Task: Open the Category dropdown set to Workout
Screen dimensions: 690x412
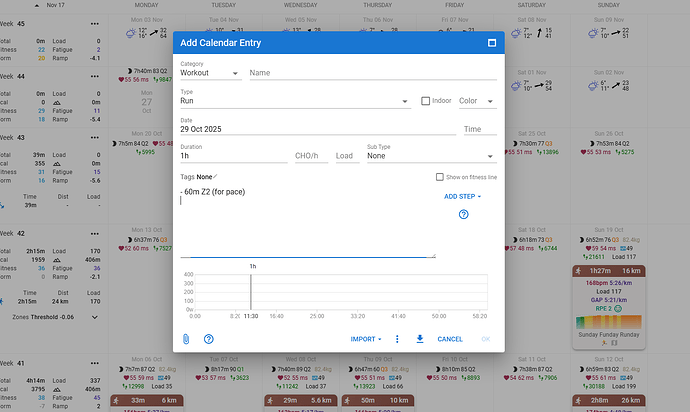Action: point(208,73)
